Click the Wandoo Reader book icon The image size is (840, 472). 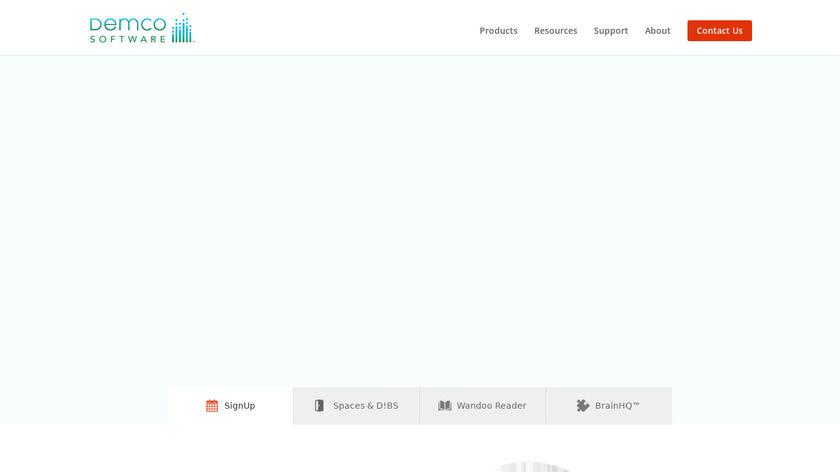(x=445, y=406)
